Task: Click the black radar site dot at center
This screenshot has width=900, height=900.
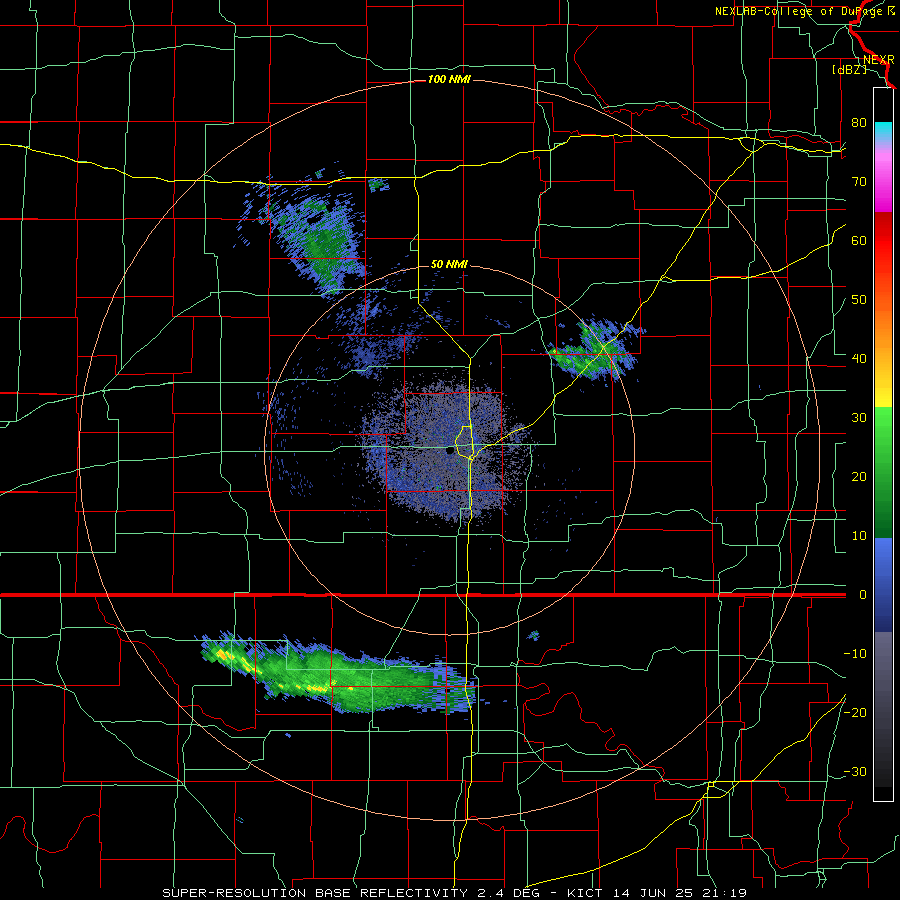Action: pos(450,451)
